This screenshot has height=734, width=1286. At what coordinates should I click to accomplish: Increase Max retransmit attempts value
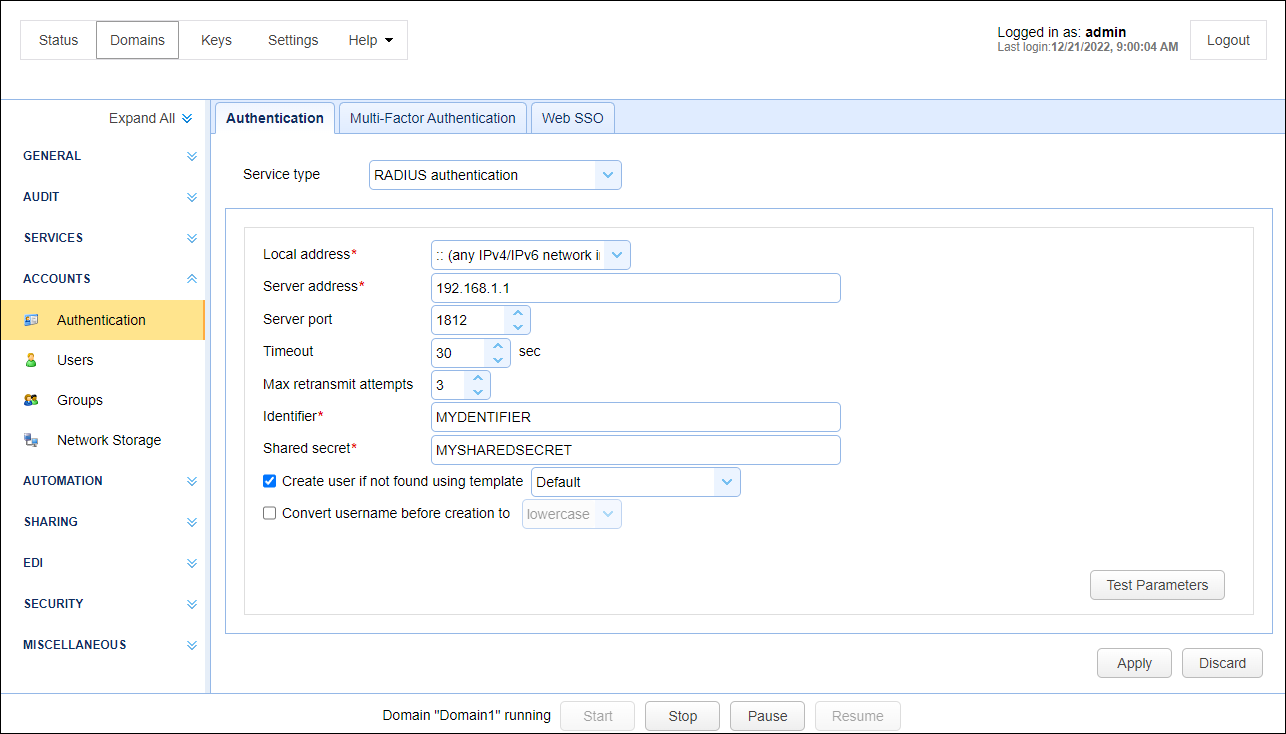pos(477,378)
